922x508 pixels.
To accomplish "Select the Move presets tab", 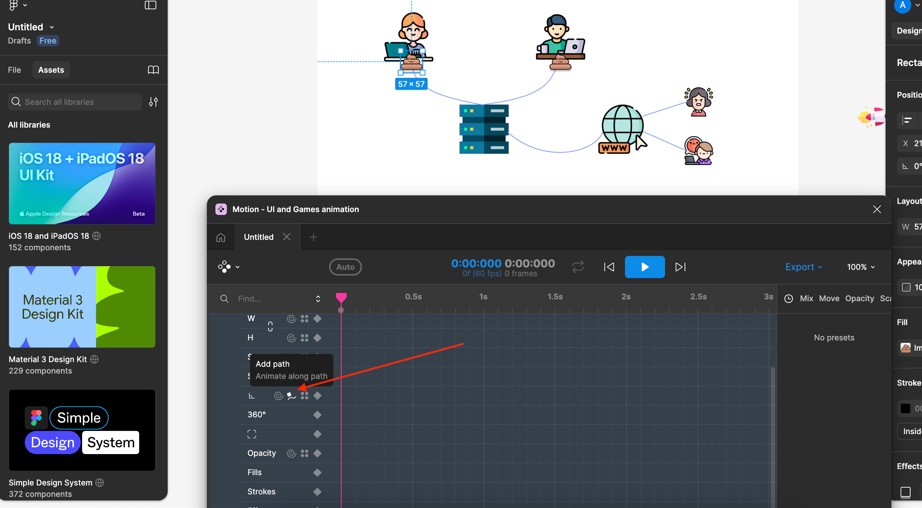I will 829,299.
